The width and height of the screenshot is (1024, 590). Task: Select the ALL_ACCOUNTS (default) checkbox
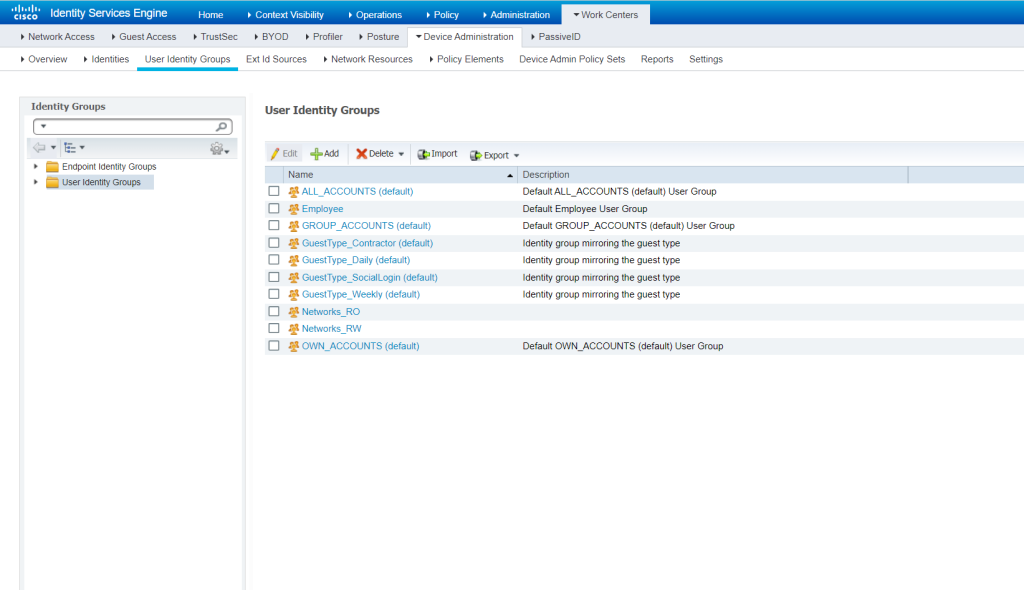coord(274,191)
